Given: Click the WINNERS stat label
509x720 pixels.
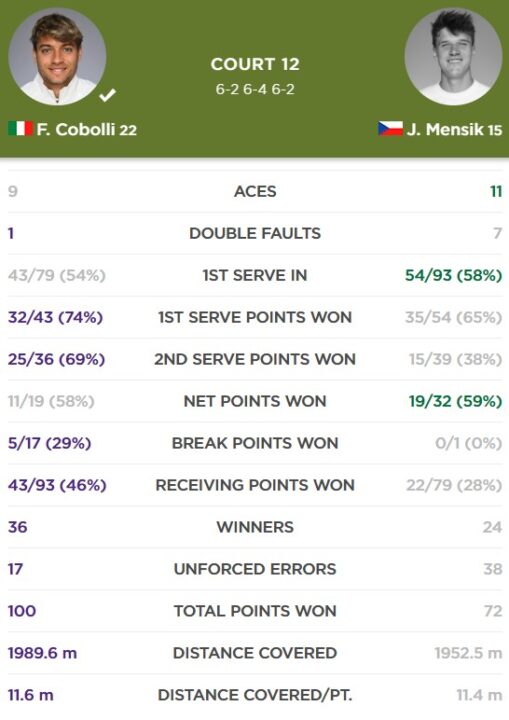Looking at the screenshot, I should pos(255,527).
